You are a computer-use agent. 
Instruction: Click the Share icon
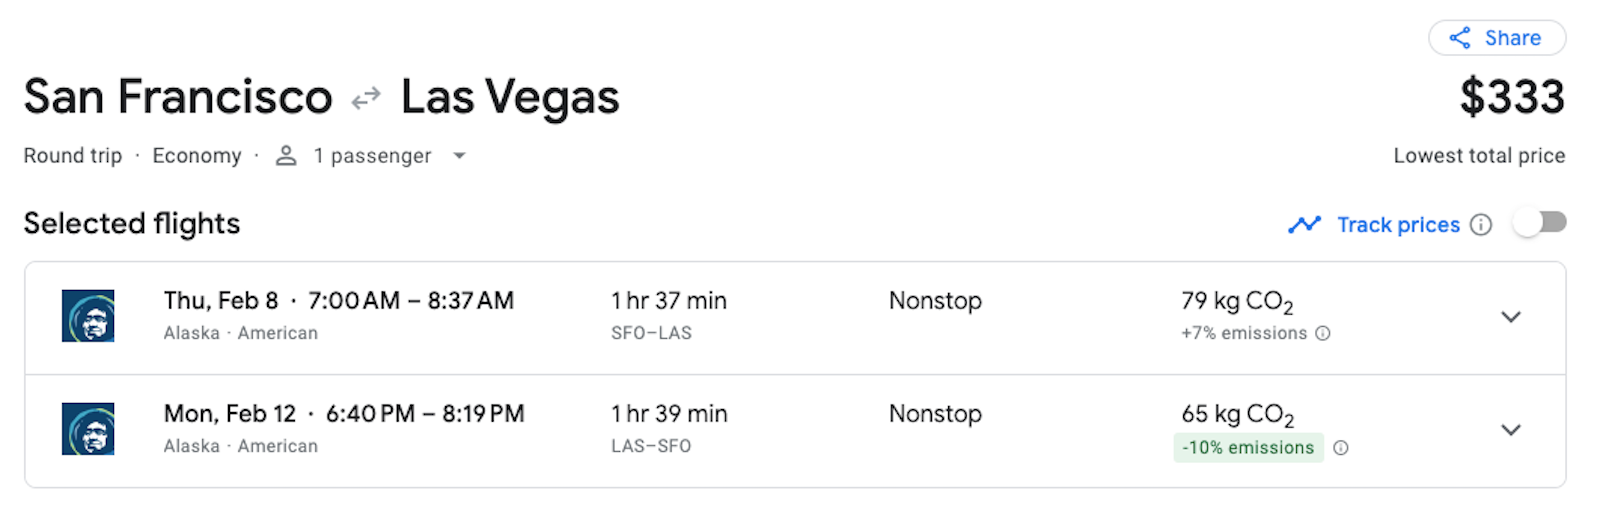1460,38
